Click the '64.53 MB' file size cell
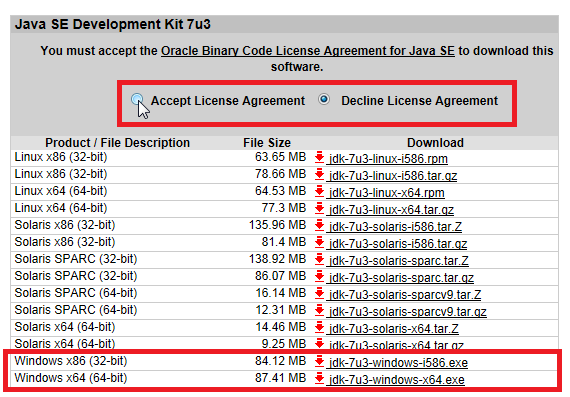This screenshot has height=397, width=570. click(x=280, y=191)
